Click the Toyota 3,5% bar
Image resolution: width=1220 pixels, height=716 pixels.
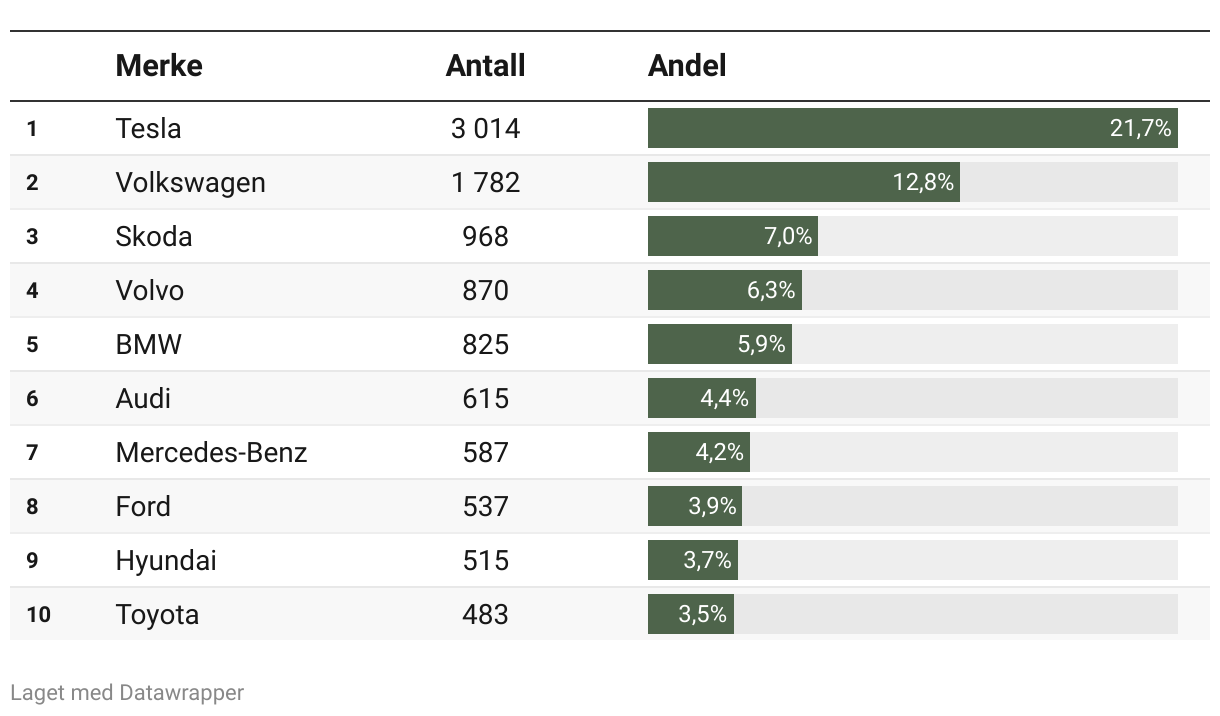(x=691, y=614)
